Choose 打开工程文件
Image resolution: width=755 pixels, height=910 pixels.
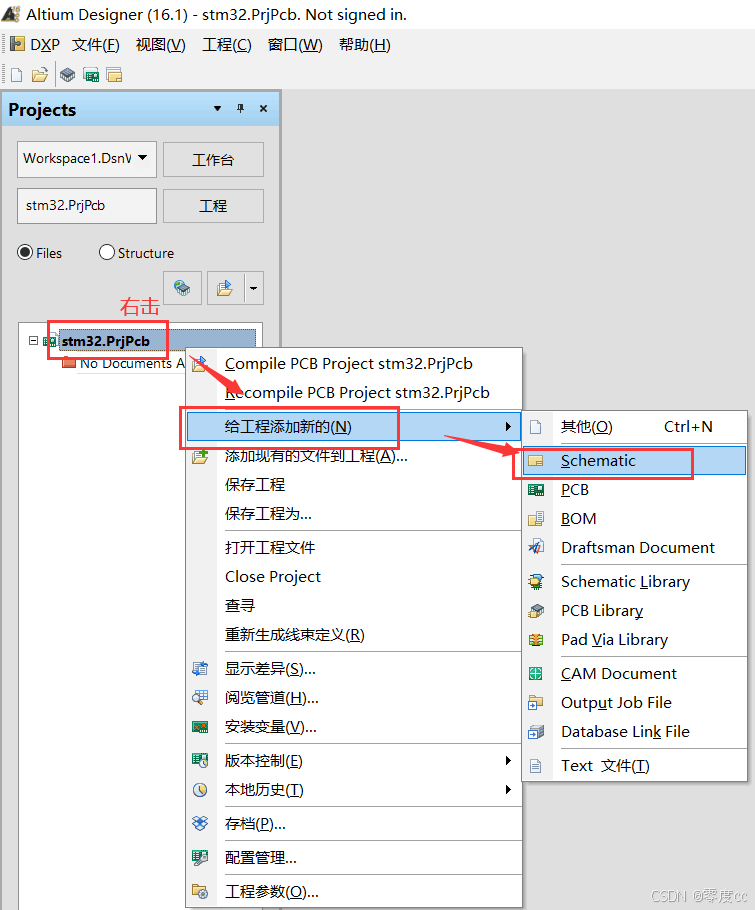[x=270, y=547]
